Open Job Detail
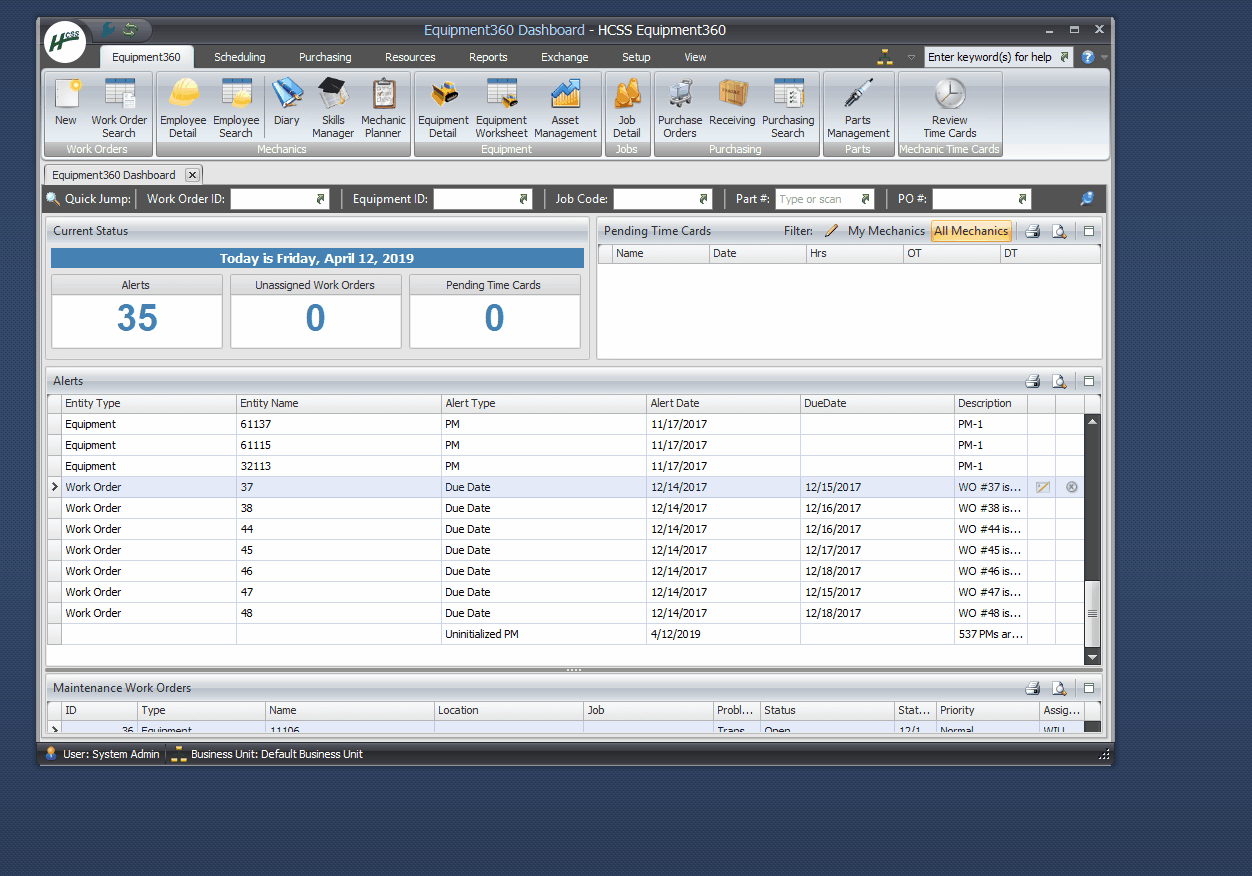 point(627,107)
